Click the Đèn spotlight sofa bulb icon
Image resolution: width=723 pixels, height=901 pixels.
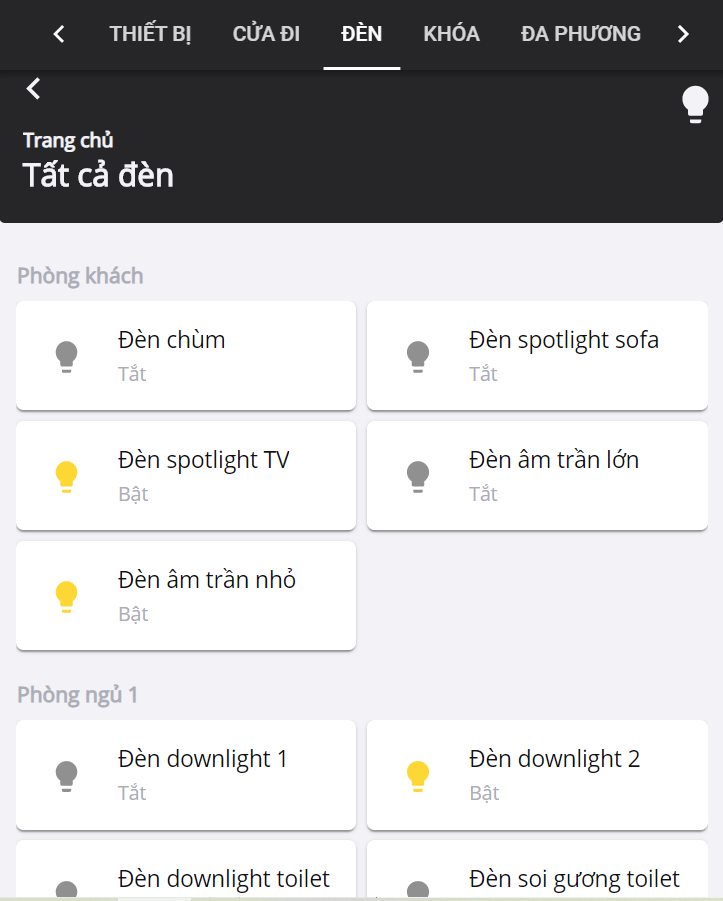418,356
